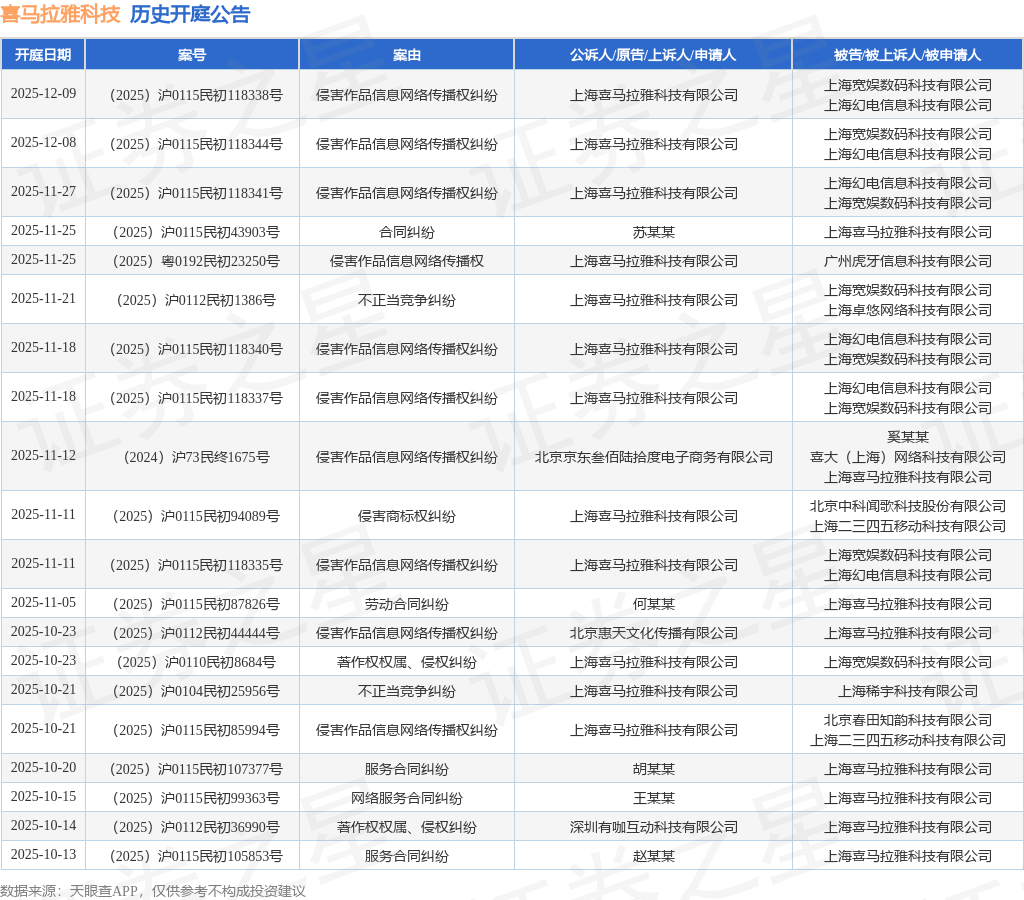Select date cell 2025-11-12
This screenshot has width=1024, height=900.
(x=43, y=455)
